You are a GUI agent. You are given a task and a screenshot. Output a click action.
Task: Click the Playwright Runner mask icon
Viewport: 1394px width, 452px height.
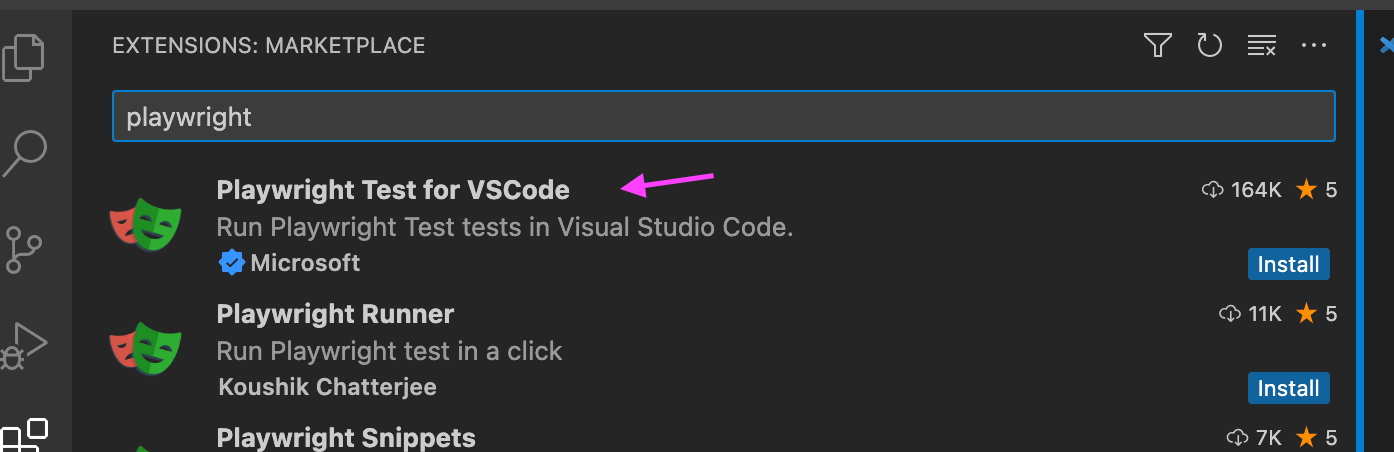point(146,349)
